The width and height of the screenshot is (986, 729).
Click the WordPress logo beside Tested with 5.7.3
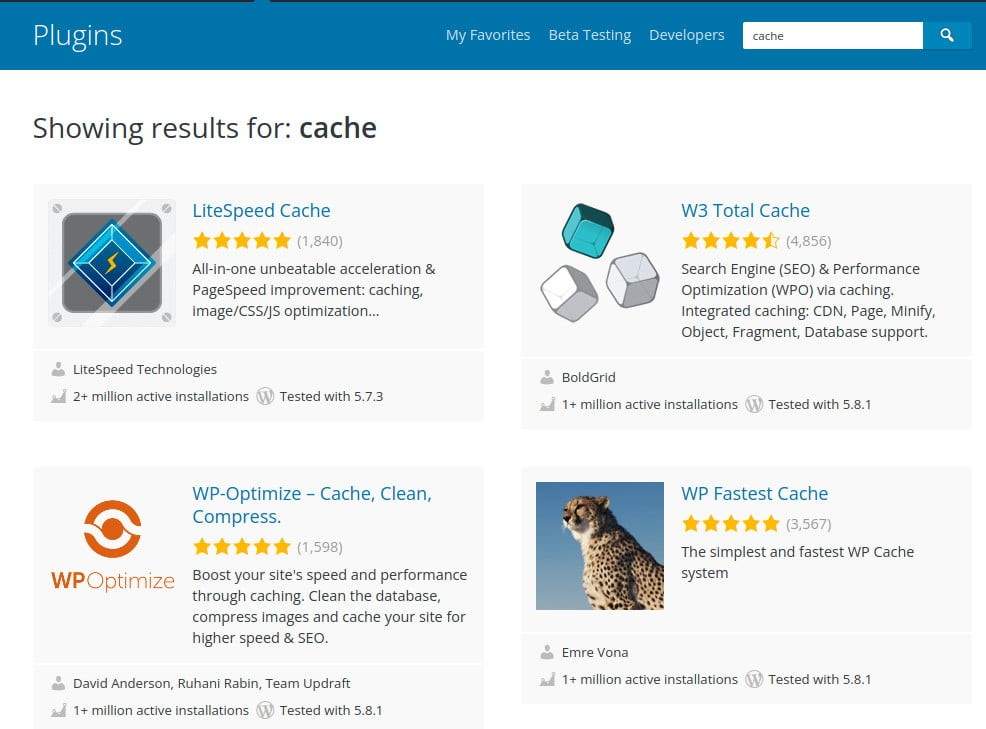[x=265, y=396]
